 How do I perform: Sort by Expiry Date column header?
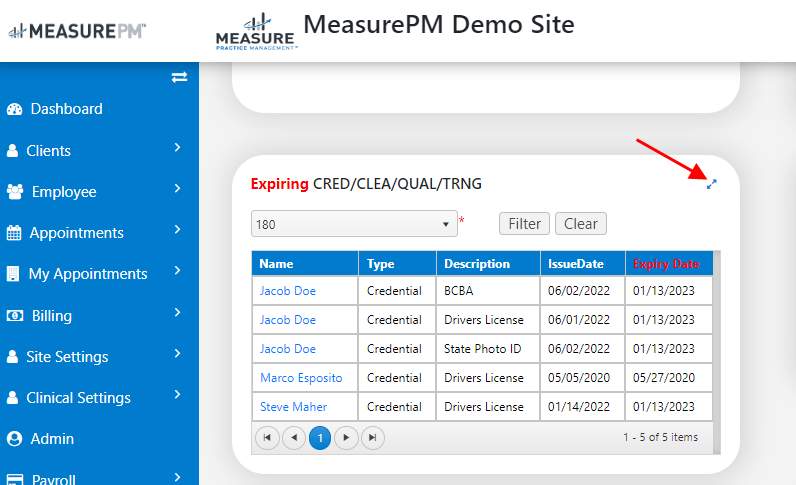pyautogui.click(x=669, y=264)
